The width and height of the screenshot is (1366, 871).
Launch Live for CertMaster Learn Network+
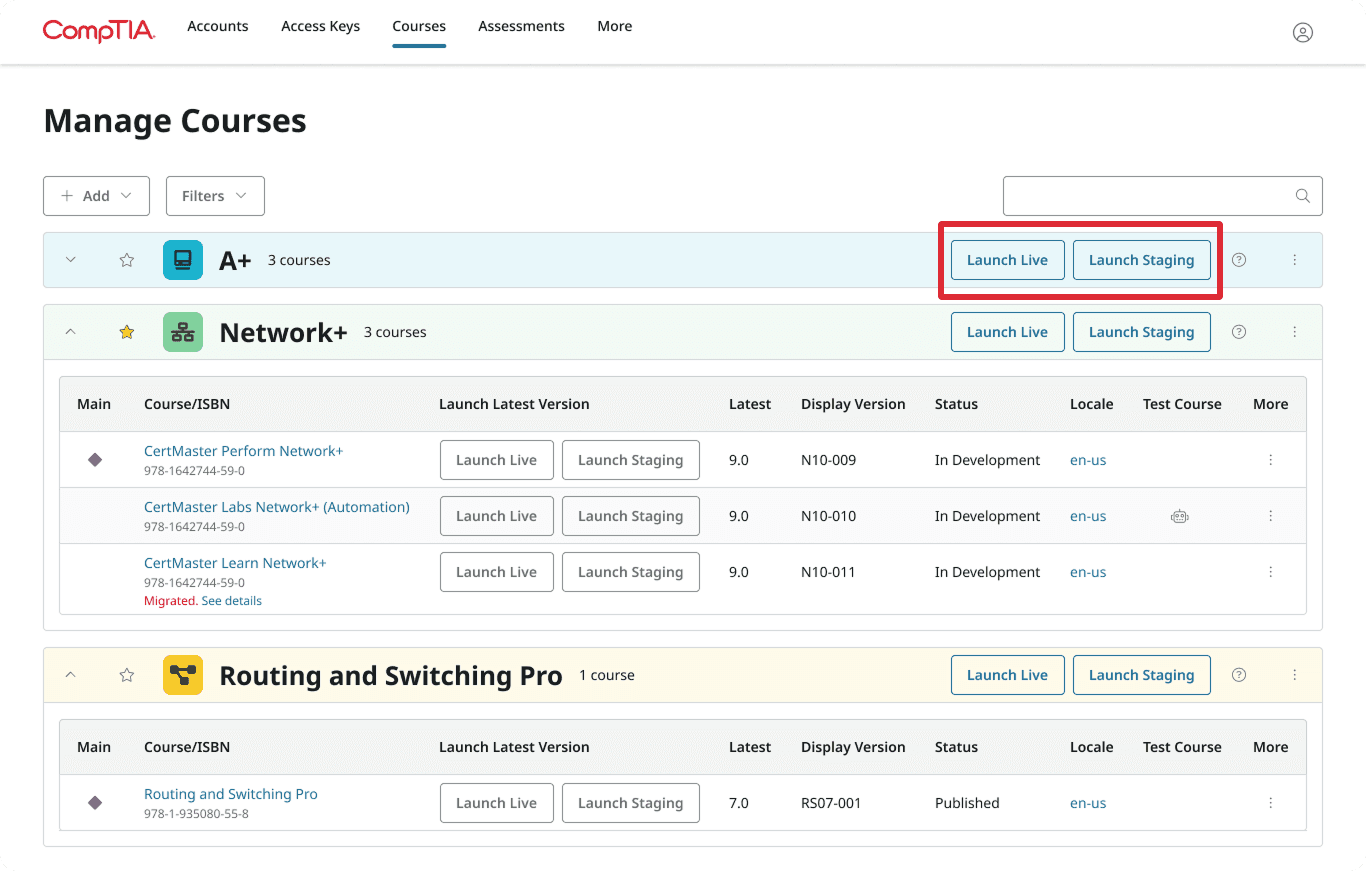click(497, 572)
